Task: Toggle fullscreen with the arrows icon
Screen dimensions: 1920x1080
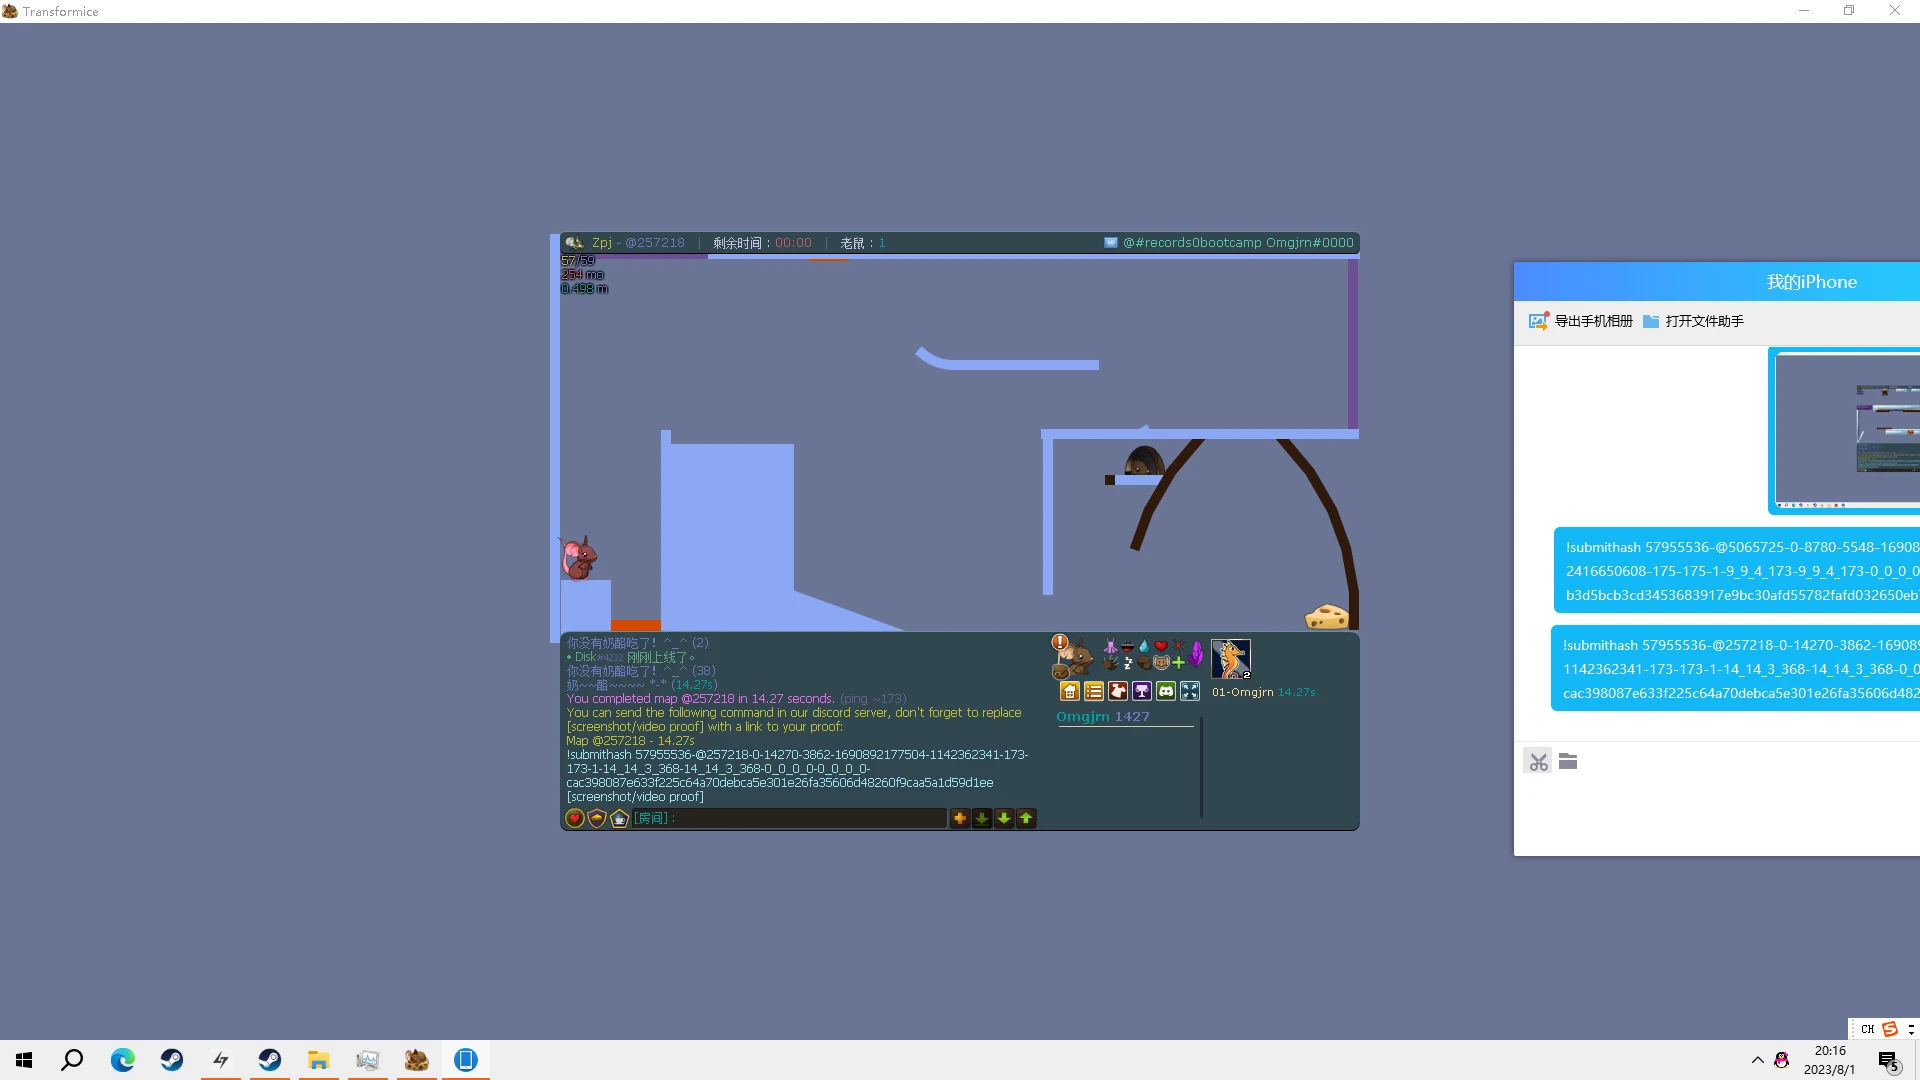Action: tap(1190, 691)
